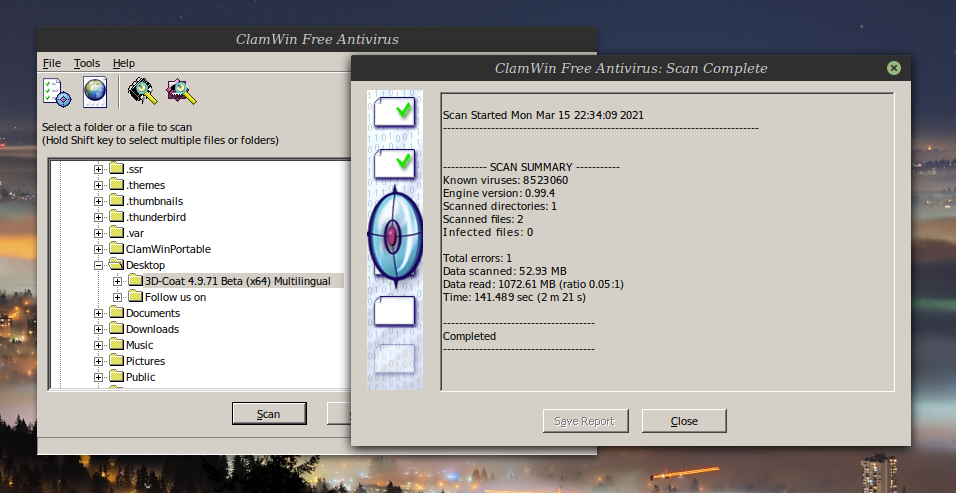Select the ClamWinPortable folder icon
956x493 pixels.
click(x=116, y=249)
